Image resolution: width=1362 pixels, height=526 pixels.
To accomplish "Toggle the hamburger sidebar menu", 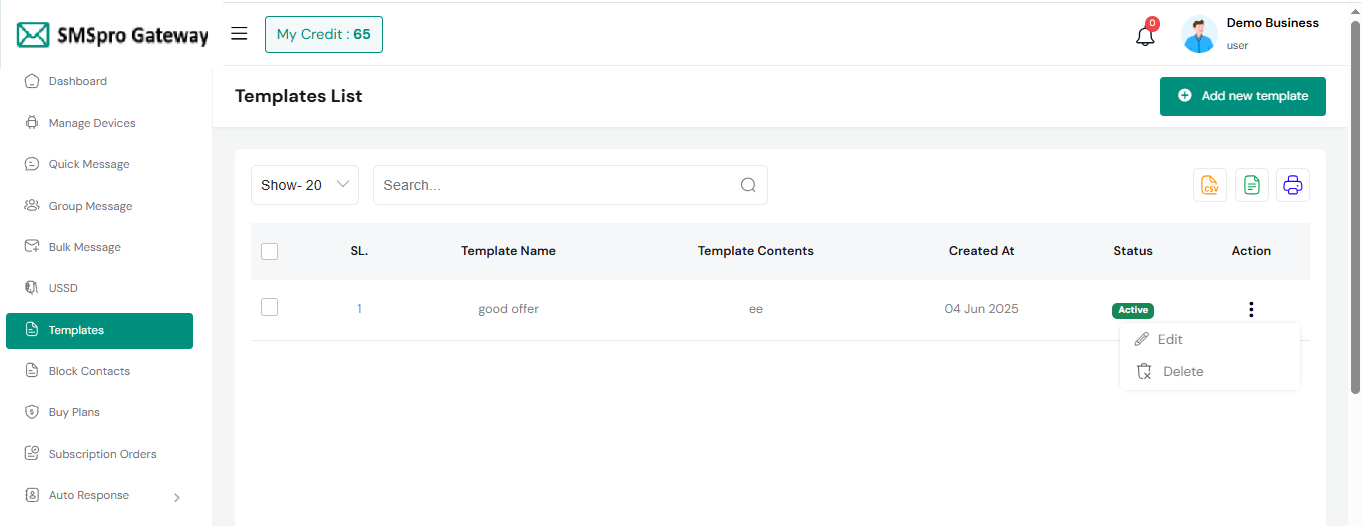I will (239, 34).
